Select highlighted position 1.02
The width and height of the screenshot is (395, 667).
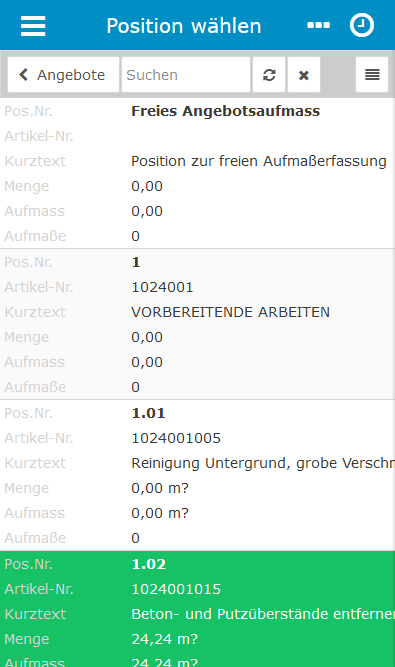tap(197, 609)
